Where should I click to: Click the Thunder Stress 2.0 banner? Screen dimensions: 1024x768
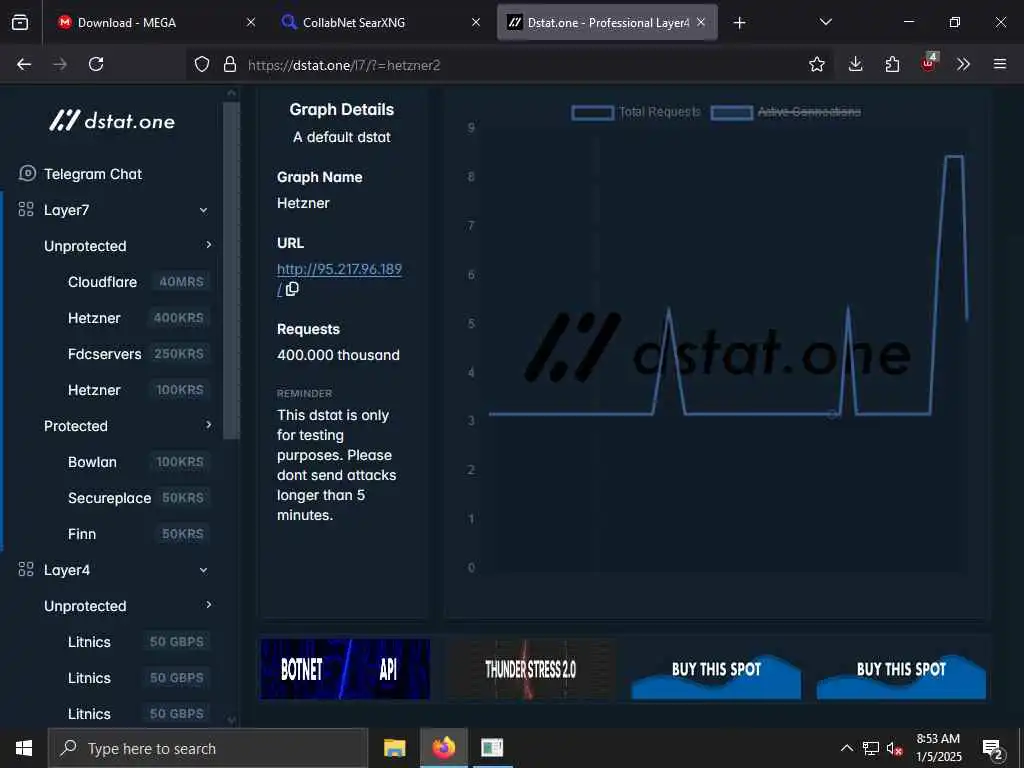[530, 669]
